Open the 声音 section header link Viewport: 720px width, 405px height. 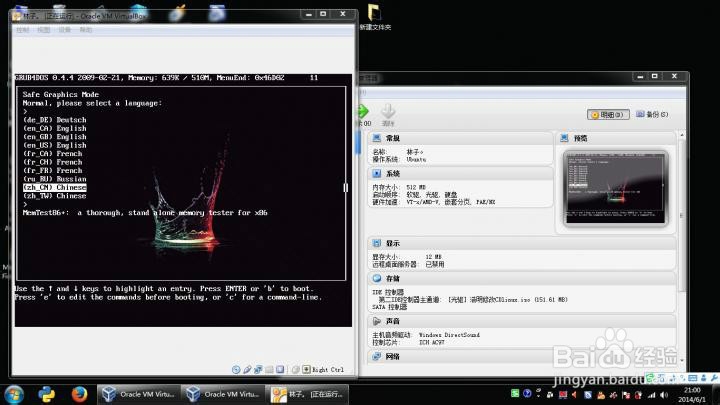393,321
